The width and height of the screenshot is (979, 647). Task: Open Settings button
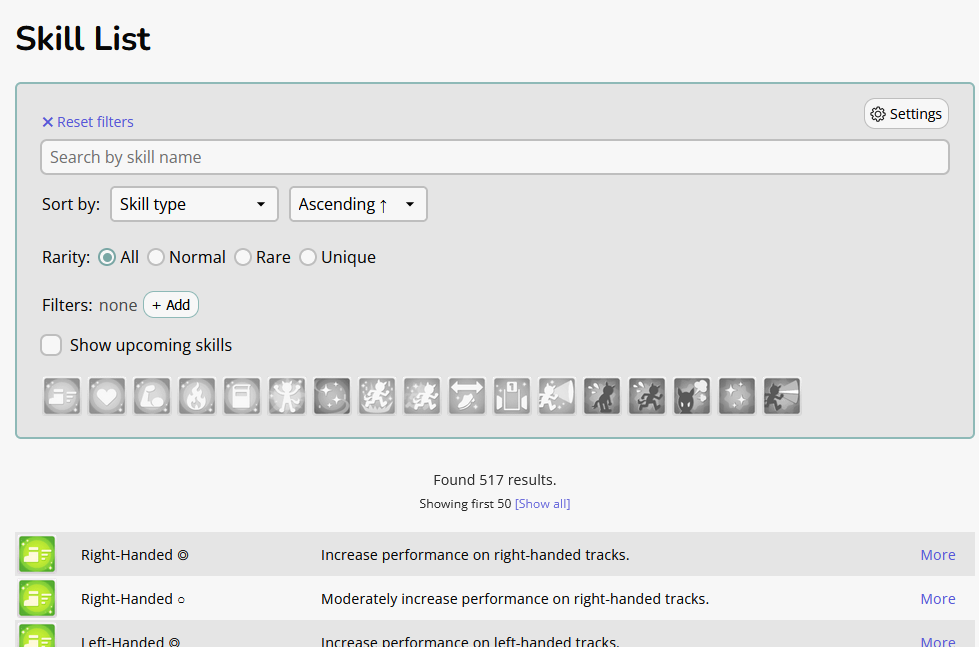[906, 114]
